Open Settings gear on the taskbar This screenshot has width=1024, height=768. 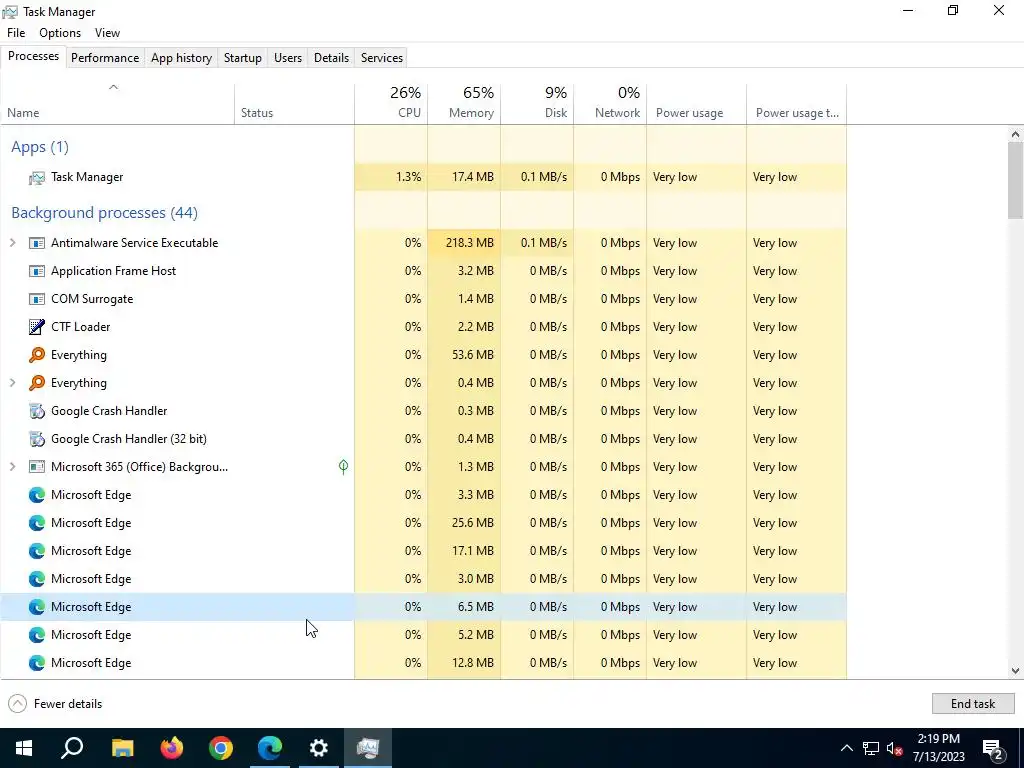319,748
